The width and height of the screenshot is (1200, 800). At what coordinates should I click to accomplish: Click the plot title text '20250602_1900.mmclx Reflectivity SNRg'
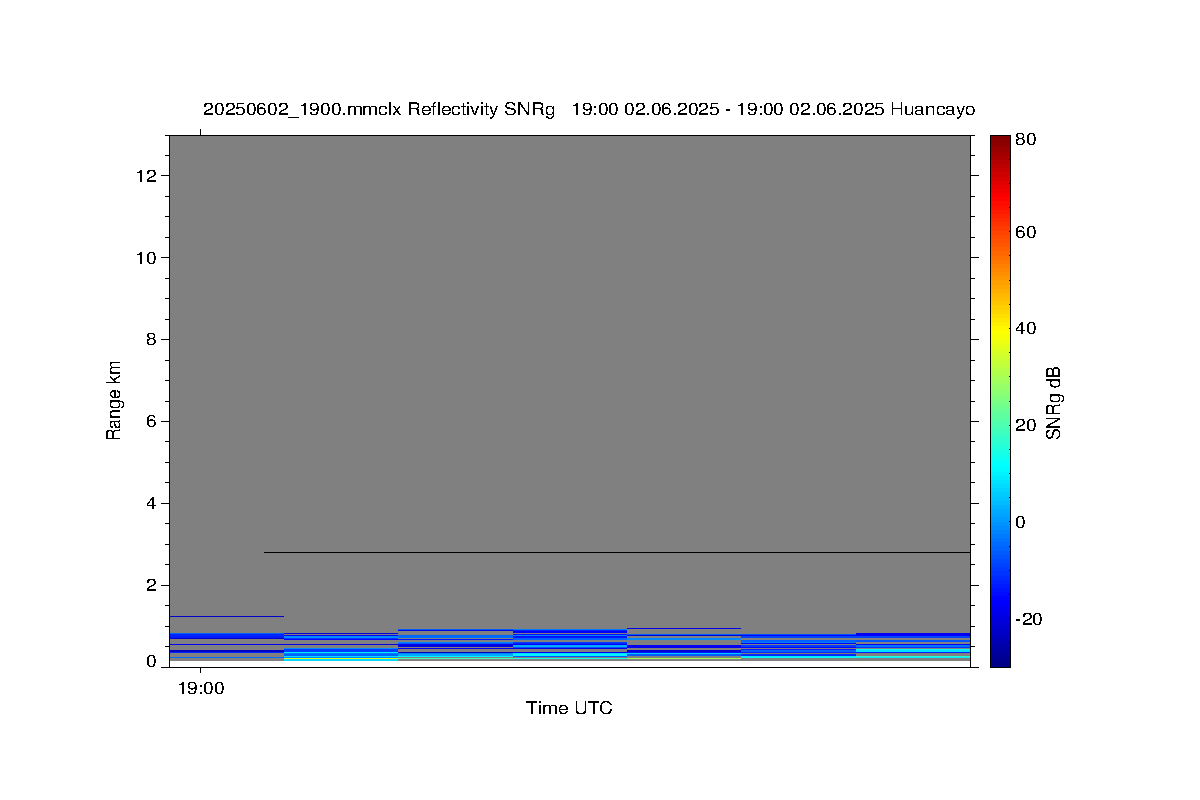[x=379, y=109]
